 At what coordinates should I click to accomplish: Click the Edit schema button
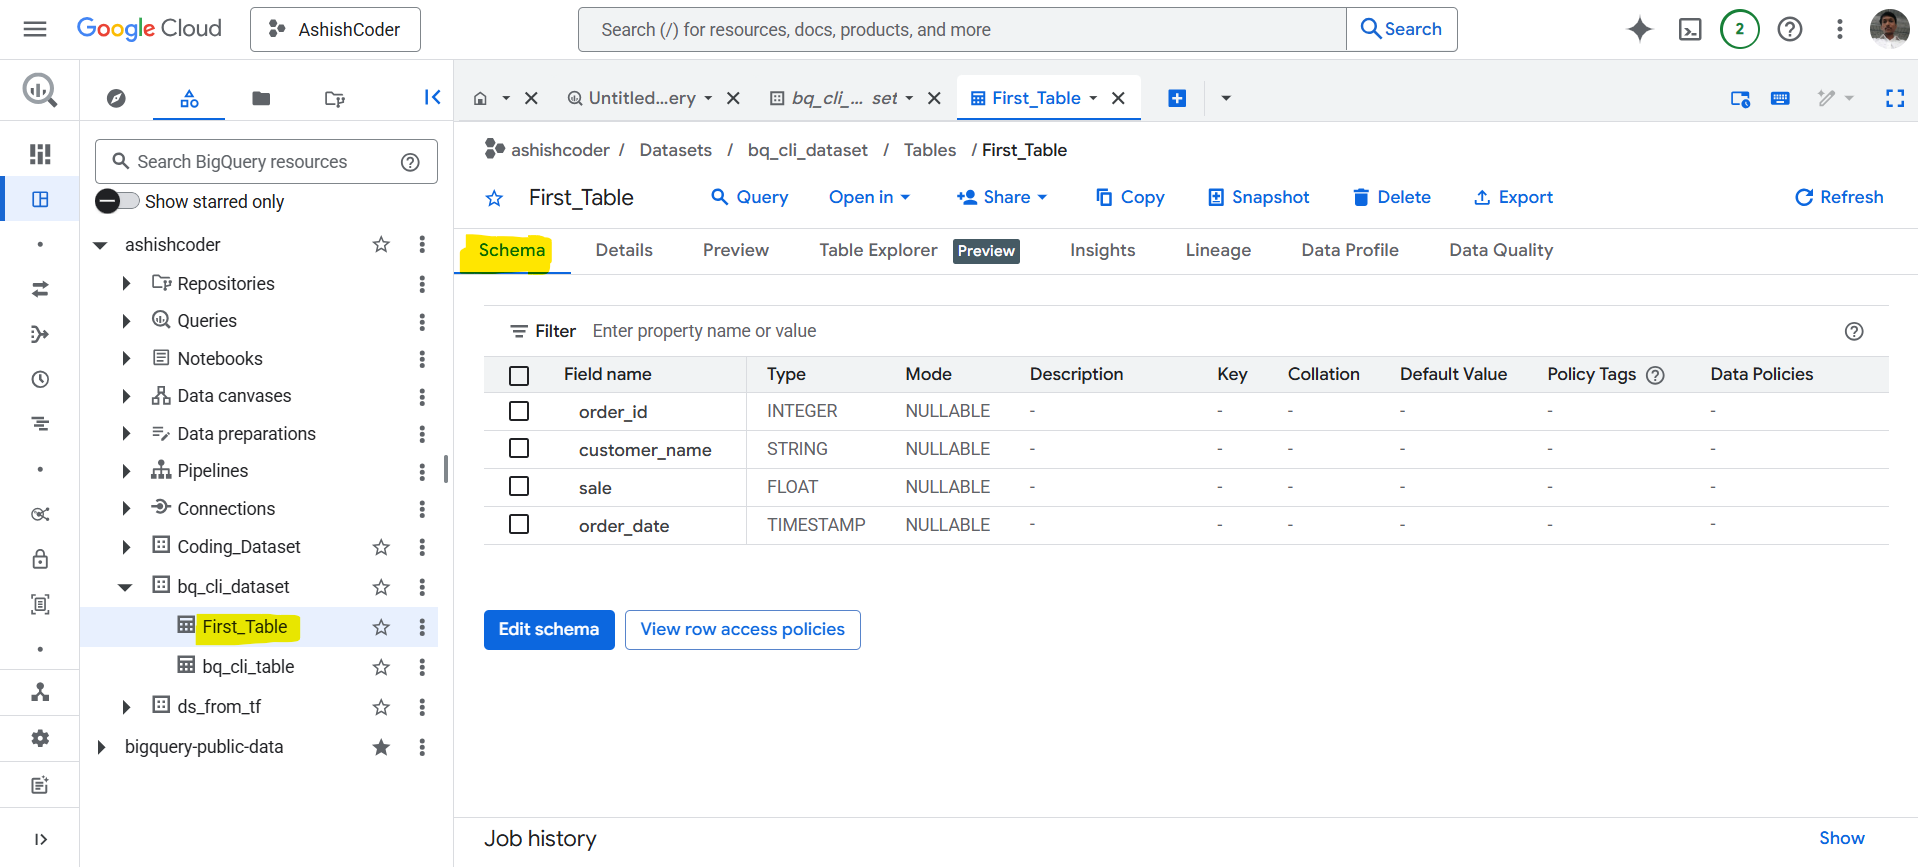(x=549, y=630)
